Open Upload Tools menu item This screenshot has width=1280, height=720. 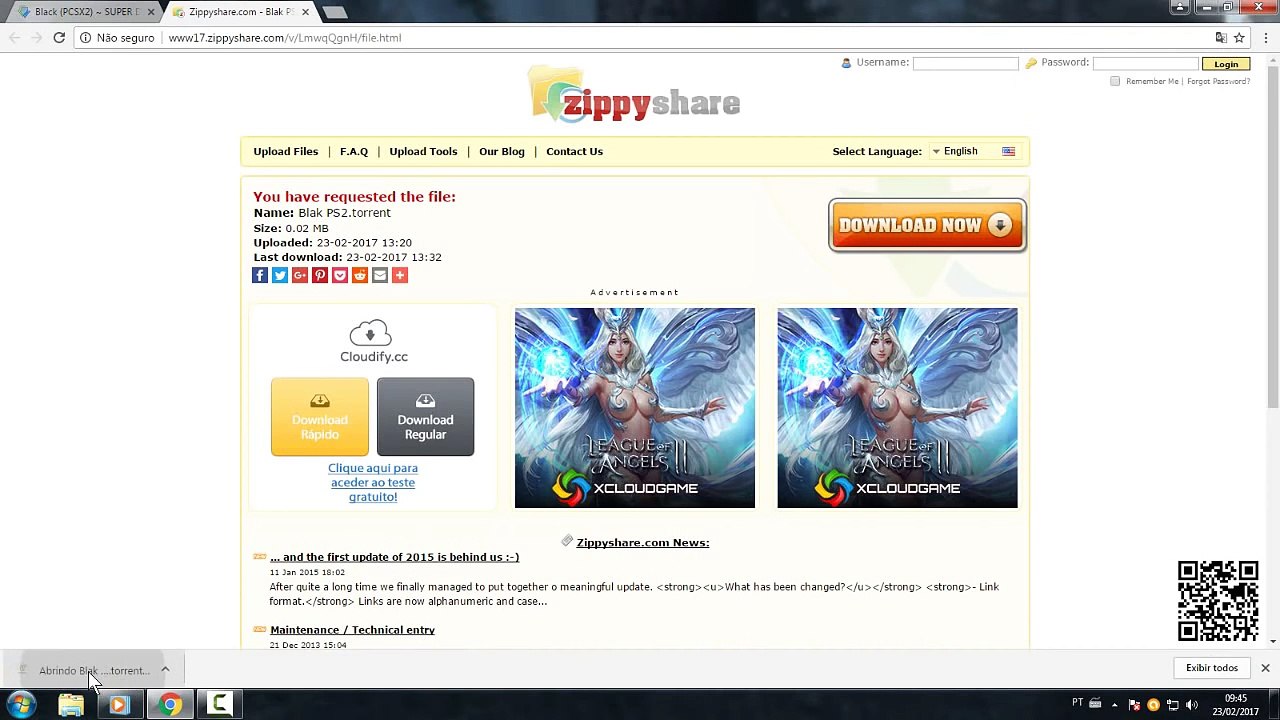point(423,152)
